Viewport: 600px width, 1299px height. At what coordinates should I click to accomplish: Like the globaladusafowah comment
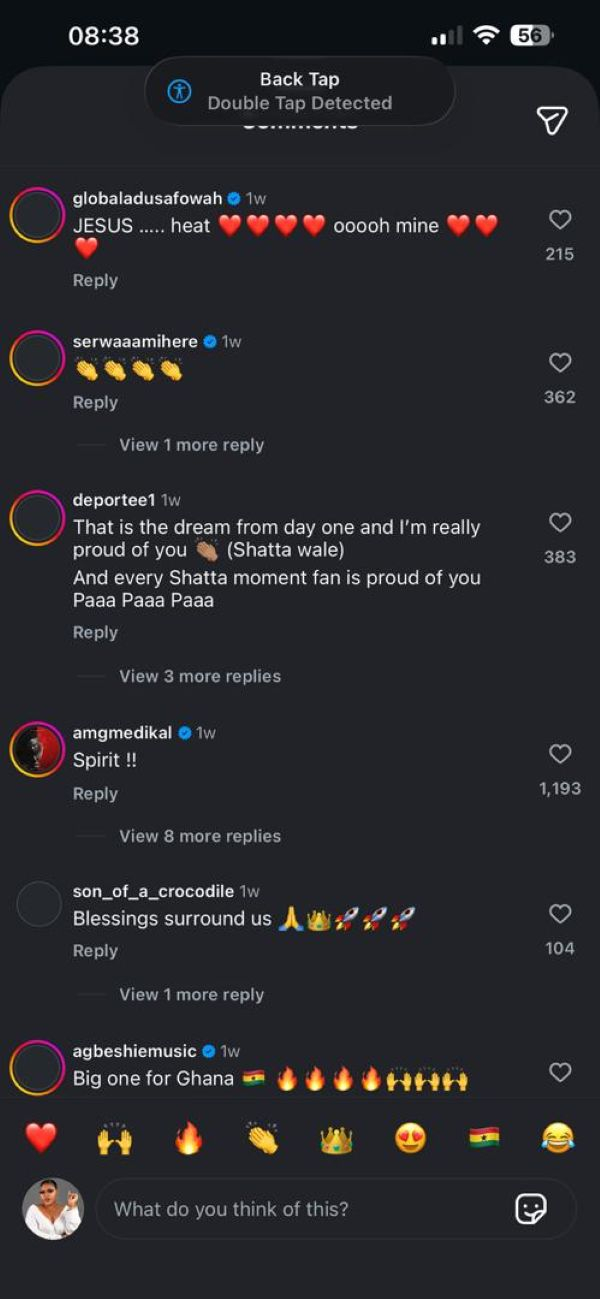pyautogui.click(x=560, y=220)
